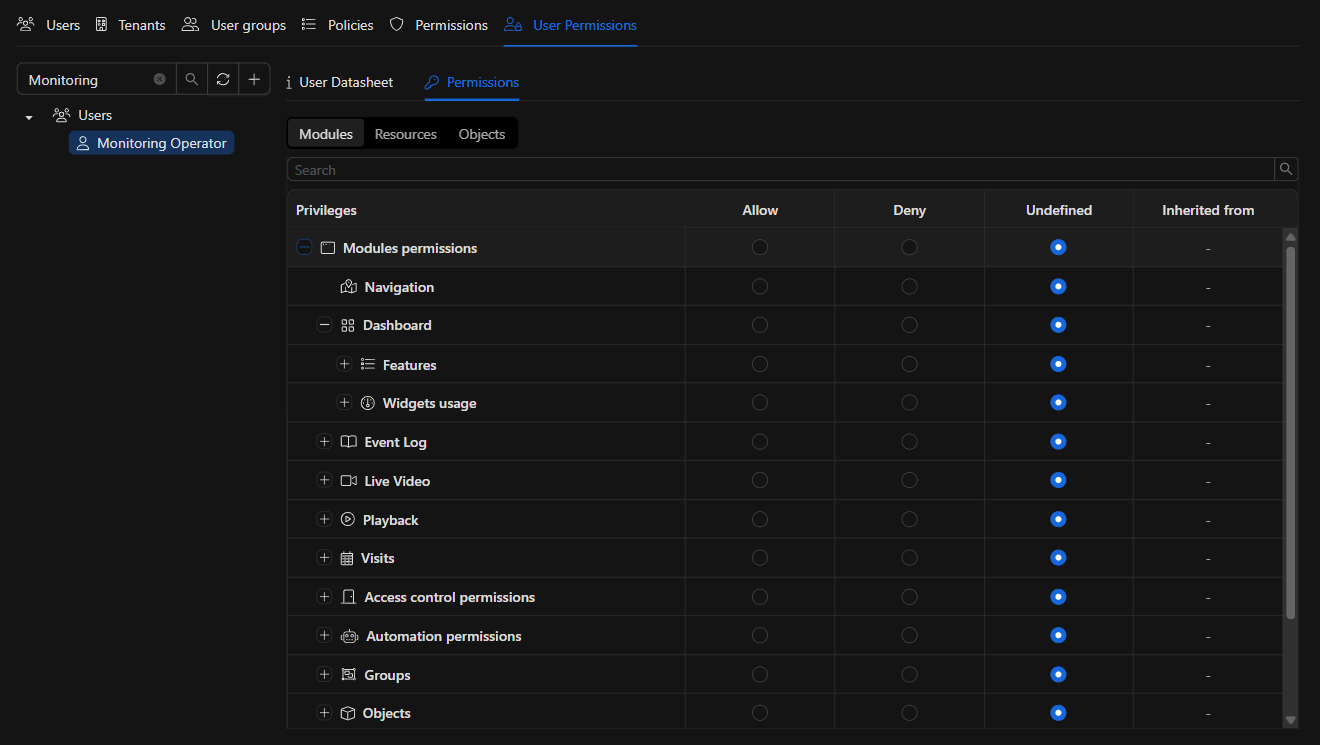The width and height of the screenshot is (1320, 745).
Task: Switch to the Resources sub-tab
Action: coord(406,134)
